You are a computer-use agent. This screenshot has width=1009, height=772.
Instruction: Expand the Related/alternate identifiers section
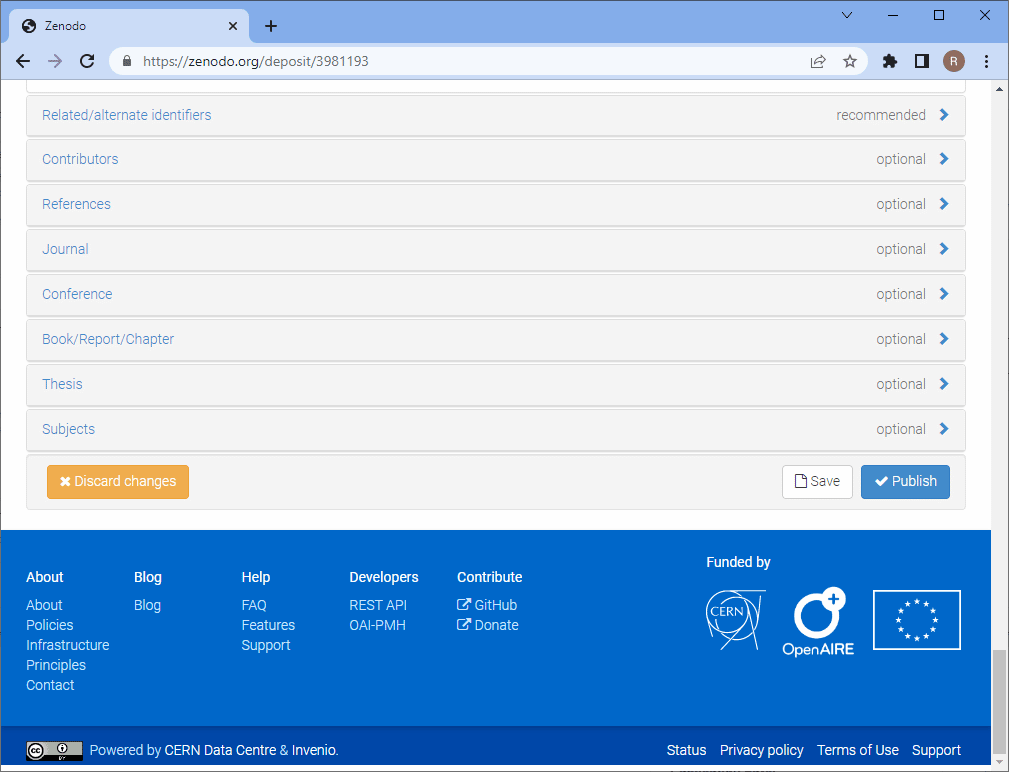tap(127, 115)
